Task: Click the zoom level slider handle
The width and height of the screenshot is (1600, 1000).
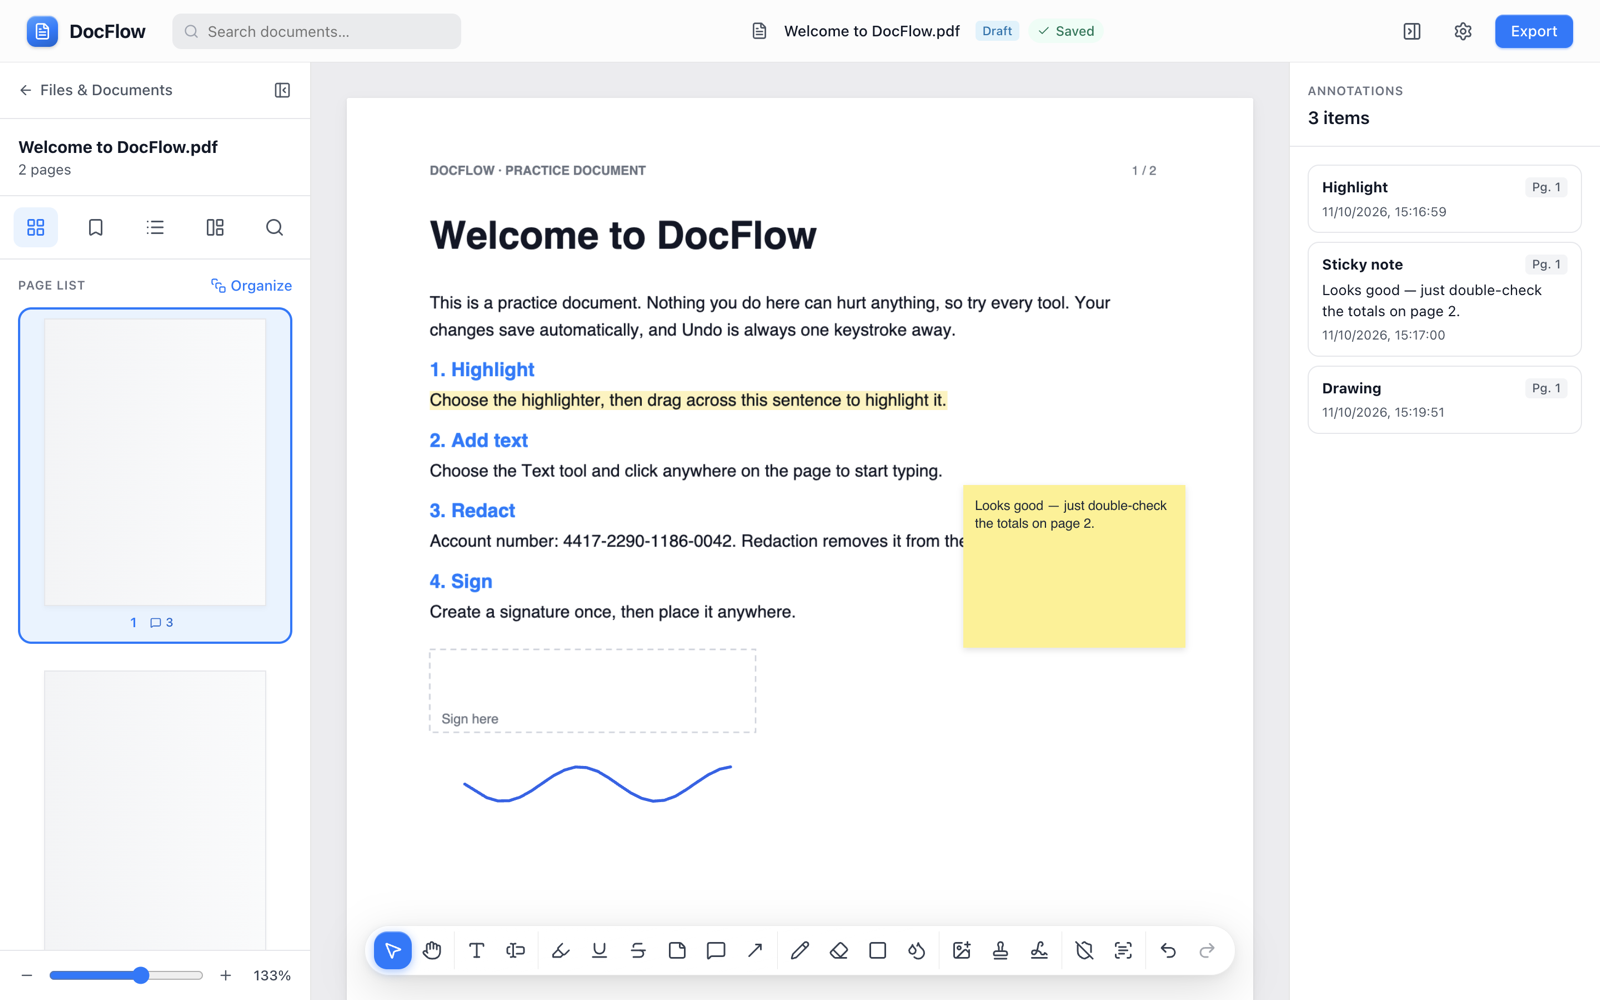Action: pyautogui.click(x=141, y=975)
